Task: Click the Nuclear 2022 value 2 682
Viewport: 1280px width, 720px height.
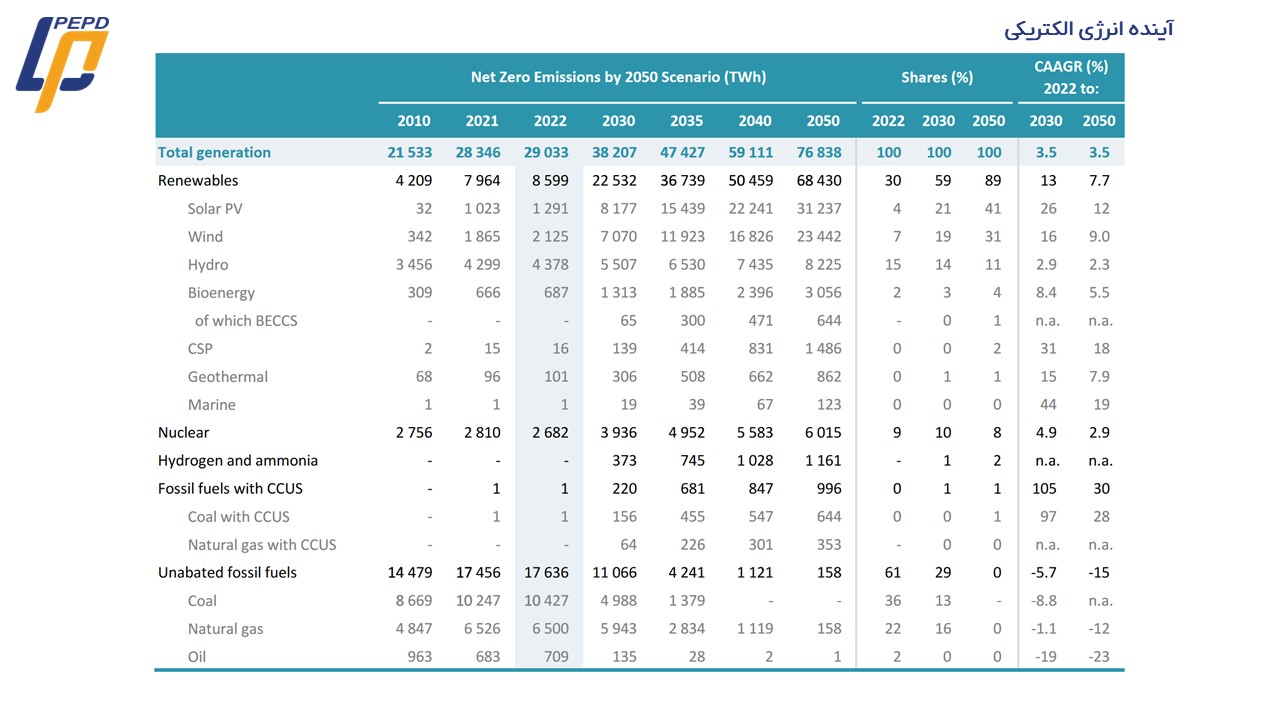Action: (549, 432)
